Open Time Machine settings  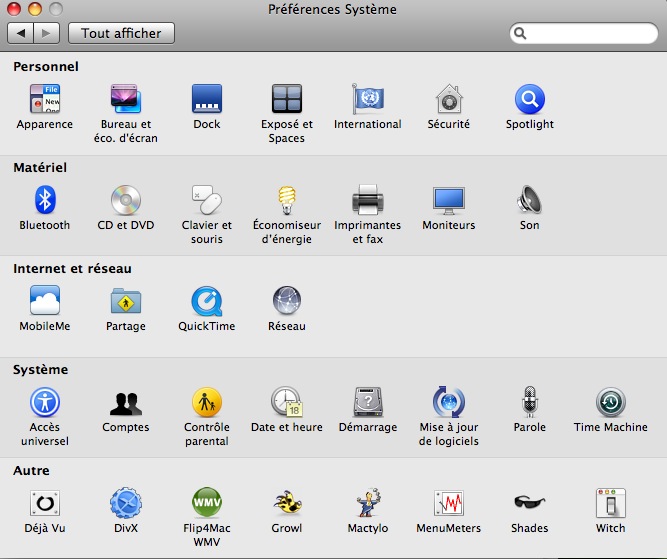[610, 403]
